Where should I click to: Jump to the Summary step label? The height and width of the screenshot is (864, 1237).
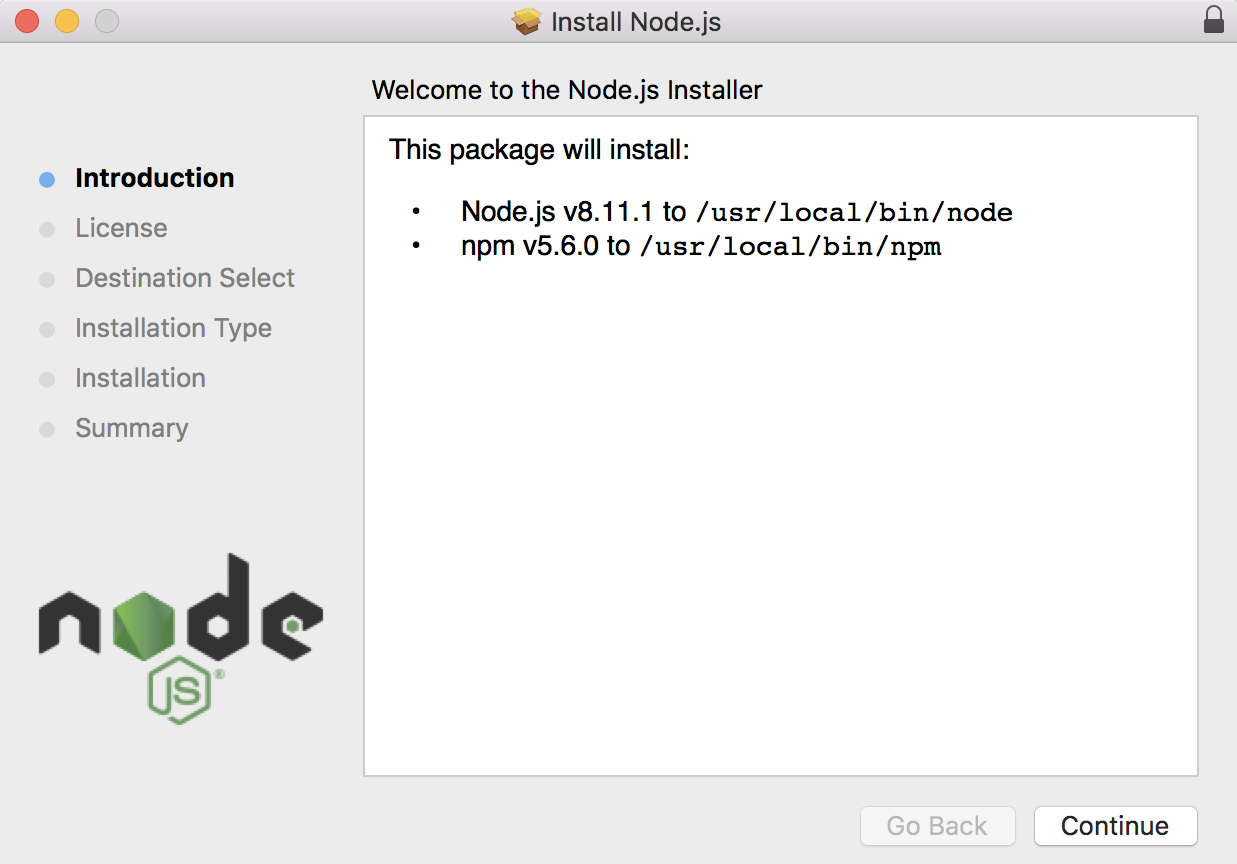(132, 428)
